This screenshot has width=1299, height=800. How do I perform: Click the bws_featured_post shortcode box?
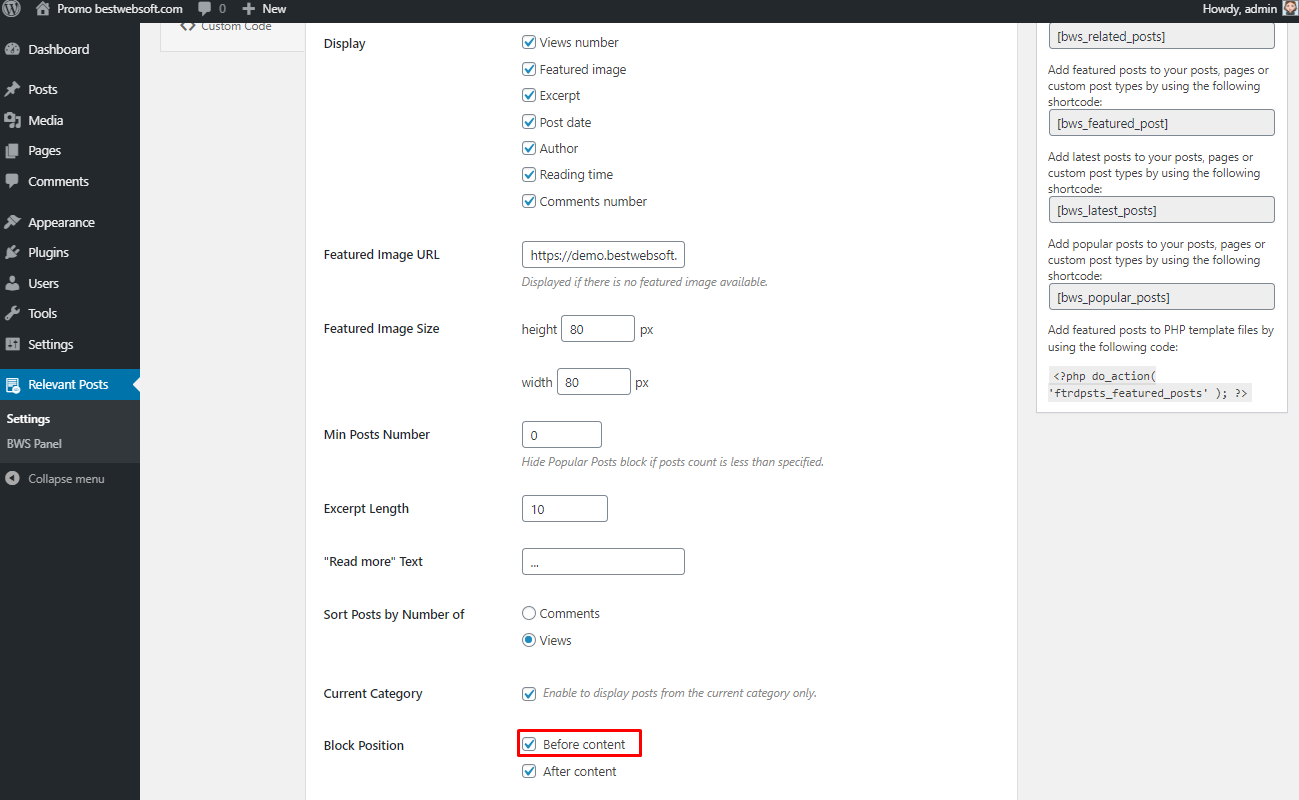1161,123
